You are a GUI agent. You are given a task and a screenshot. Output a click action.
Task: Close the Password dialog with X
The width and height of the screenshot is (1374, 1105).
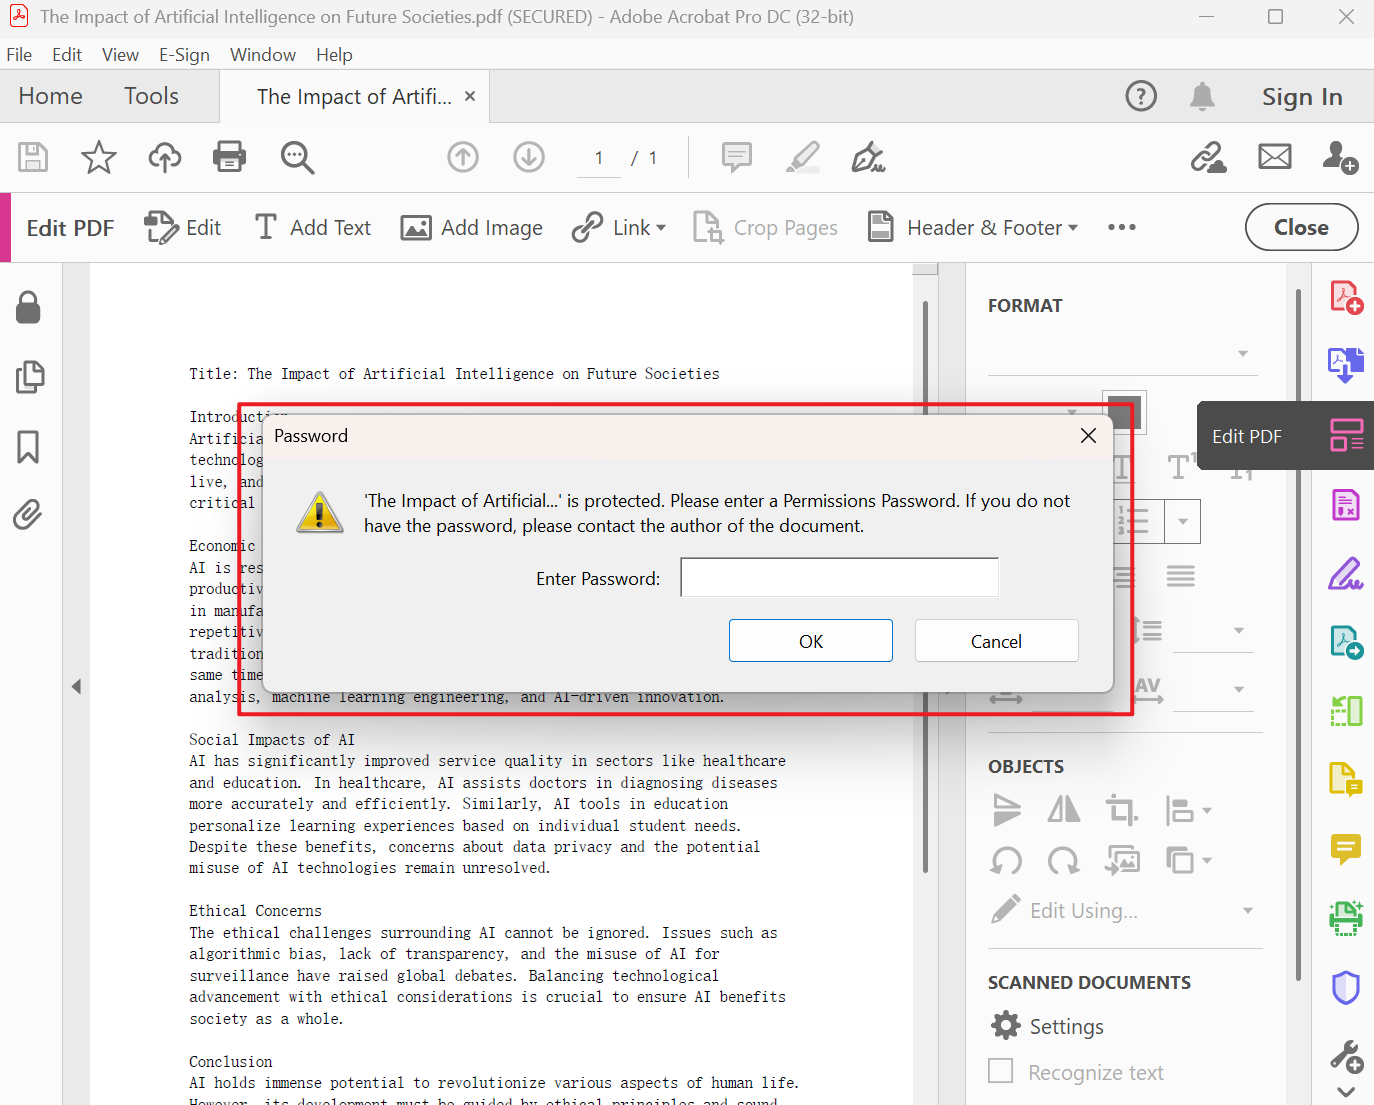1088,436
